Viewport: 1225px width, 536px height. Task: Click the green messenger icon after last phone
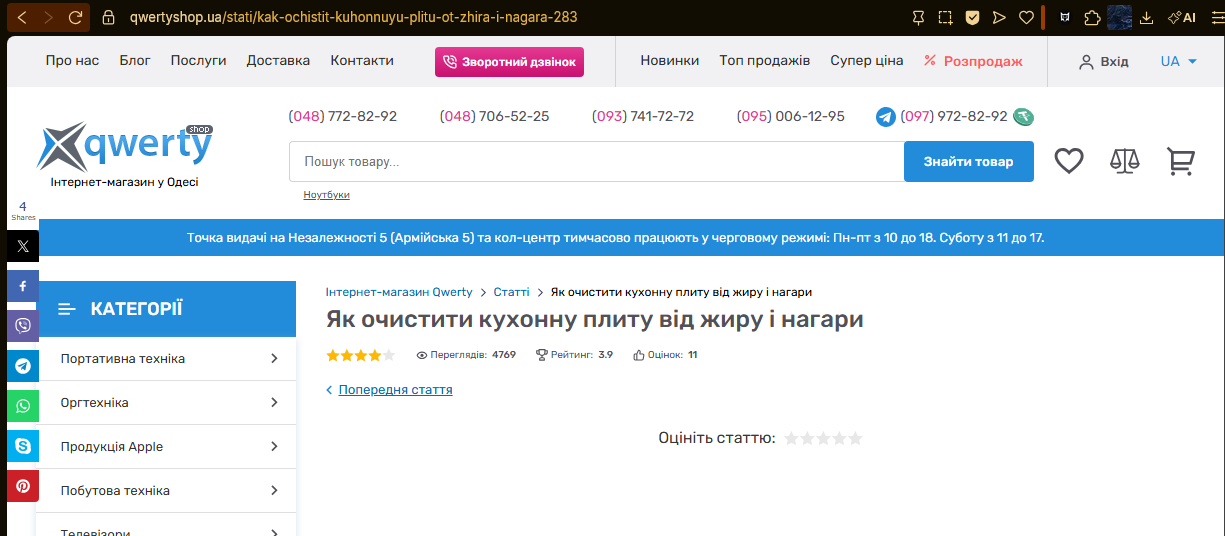pyautogui.click(x=1023, y=117)
